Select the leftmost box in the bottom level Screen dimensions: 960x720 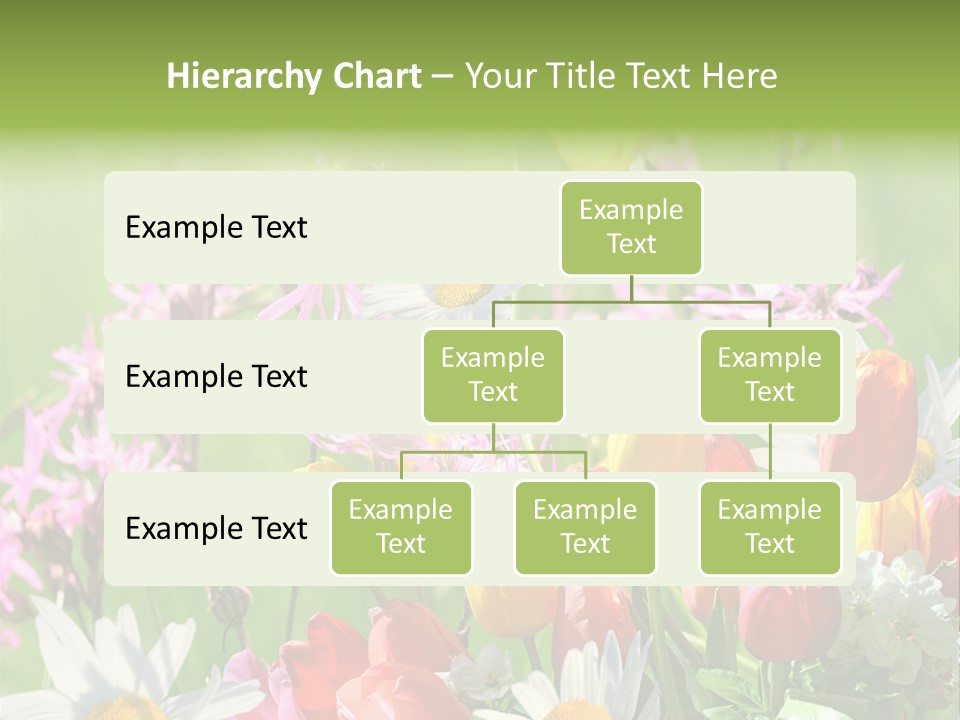pyautogui.click(x=401, y=528)
